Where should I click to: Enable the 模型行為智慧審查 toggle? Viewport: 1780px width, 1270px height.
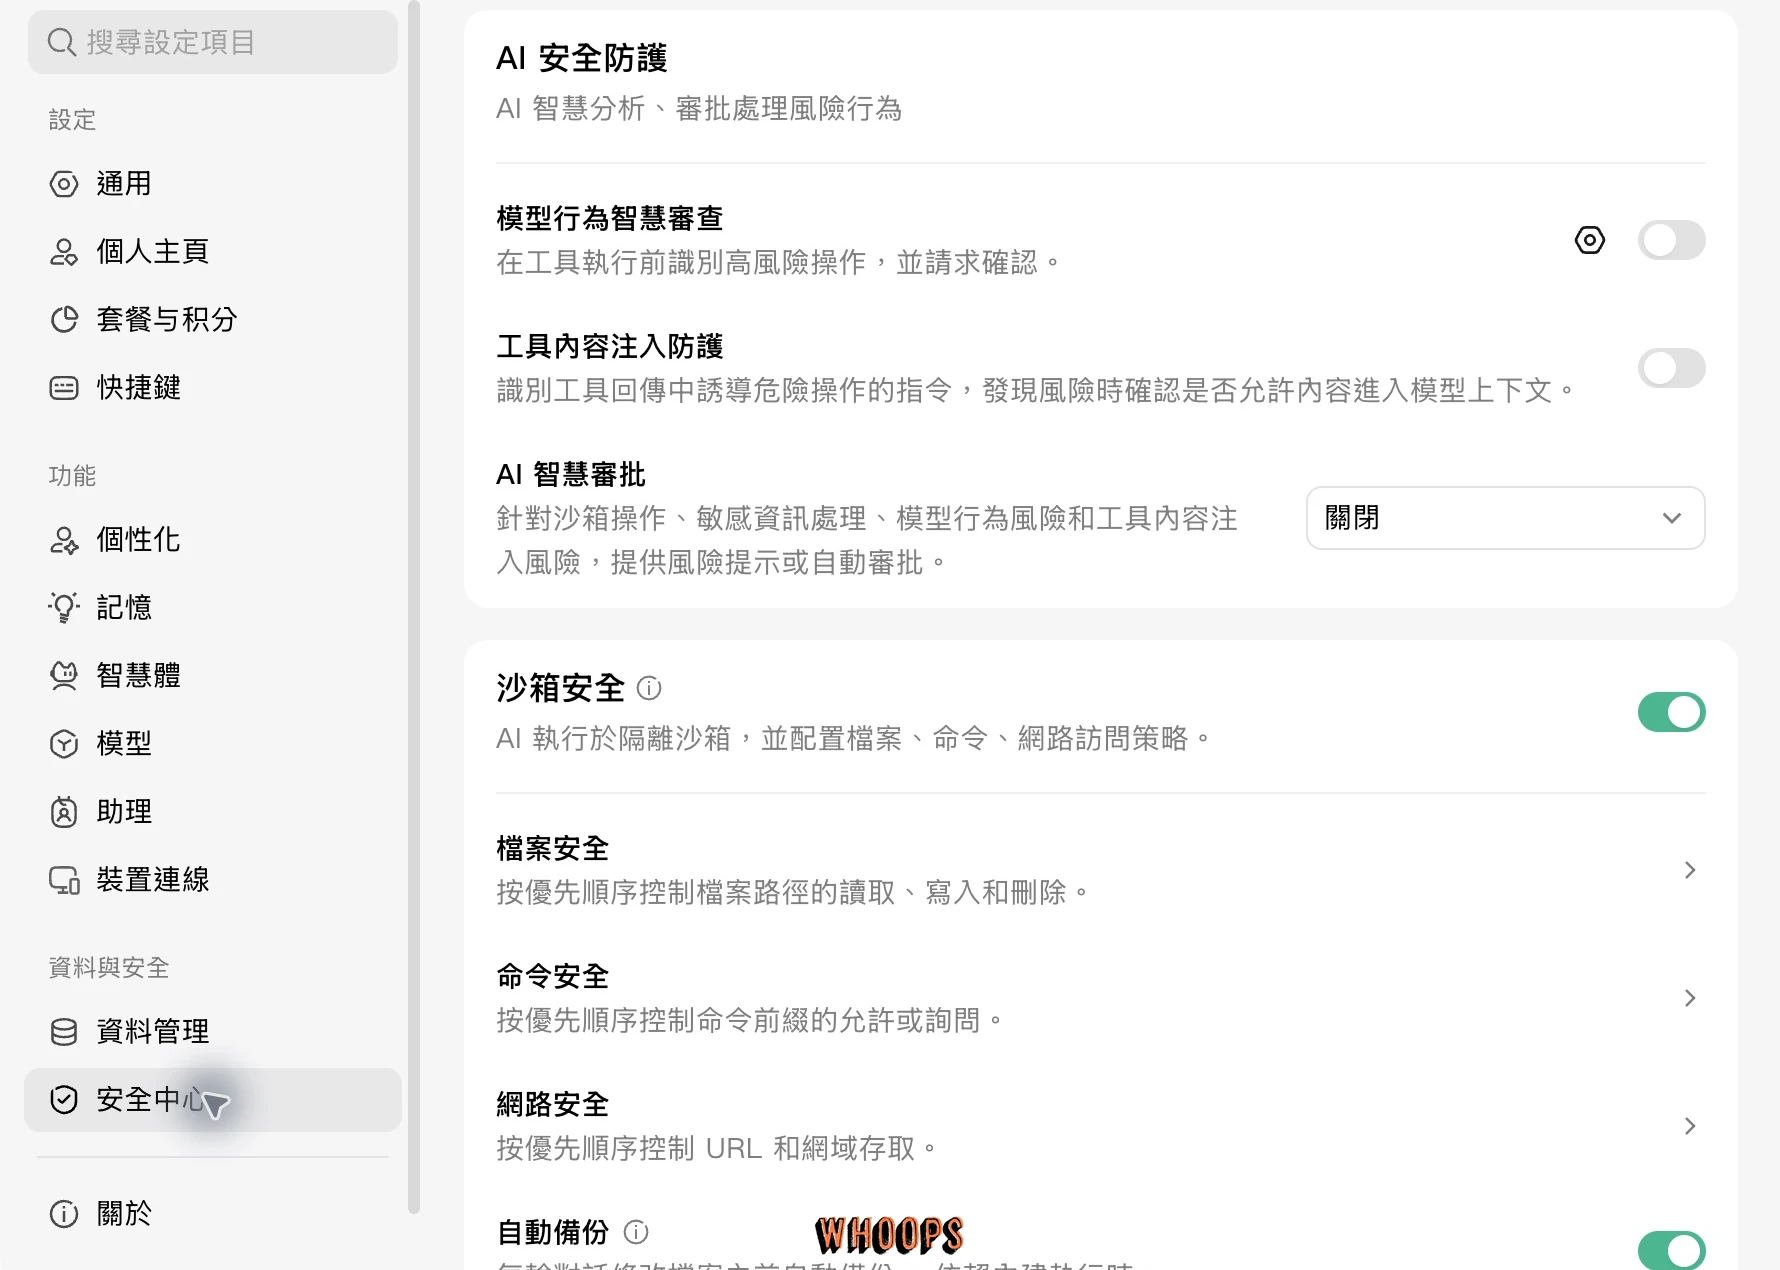[1671, 240]
